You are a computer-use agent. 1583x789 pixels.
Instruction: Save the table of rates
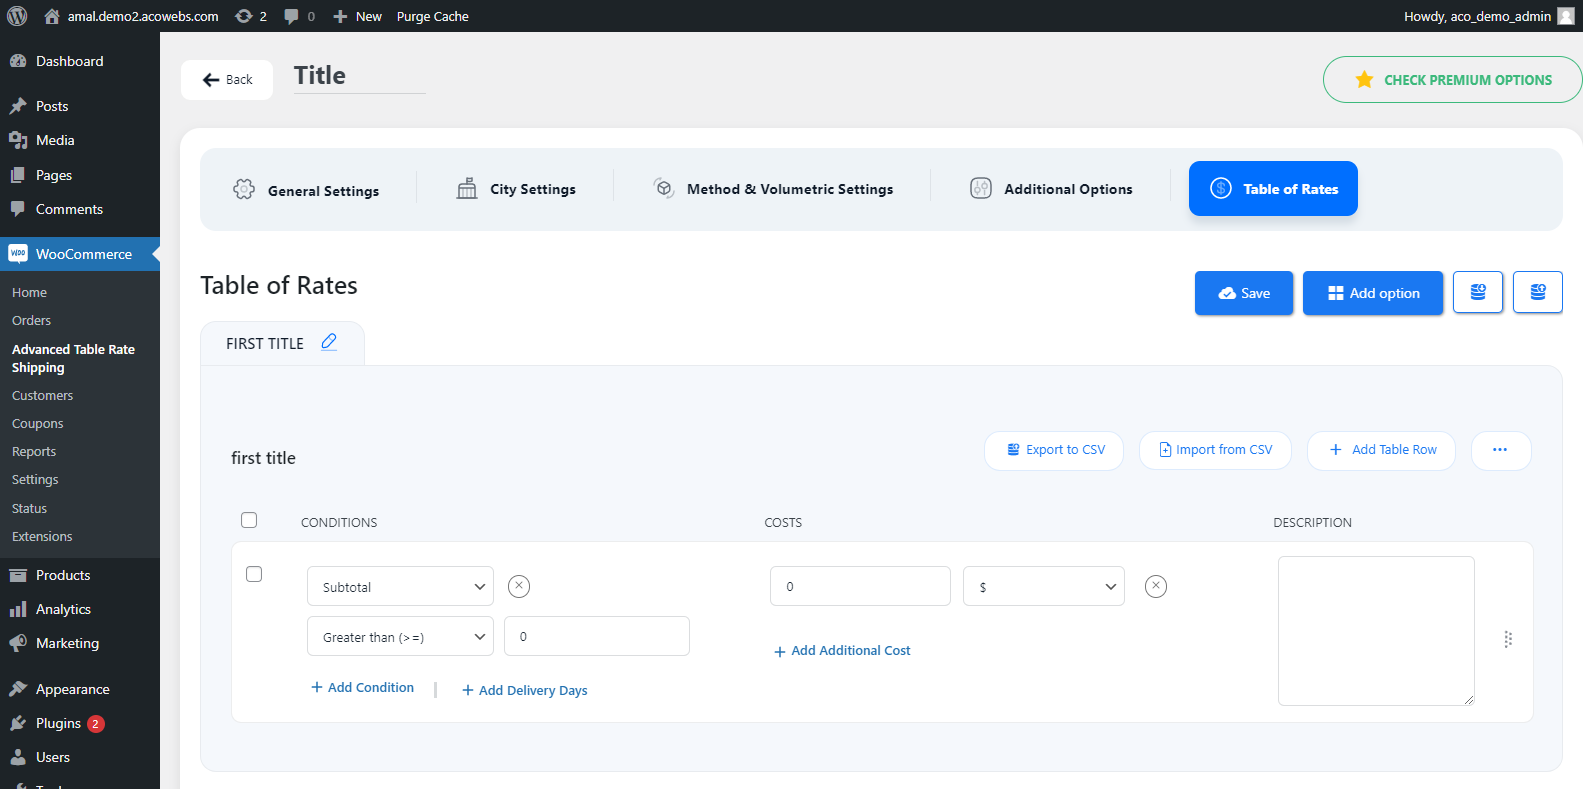(1244, 293)
